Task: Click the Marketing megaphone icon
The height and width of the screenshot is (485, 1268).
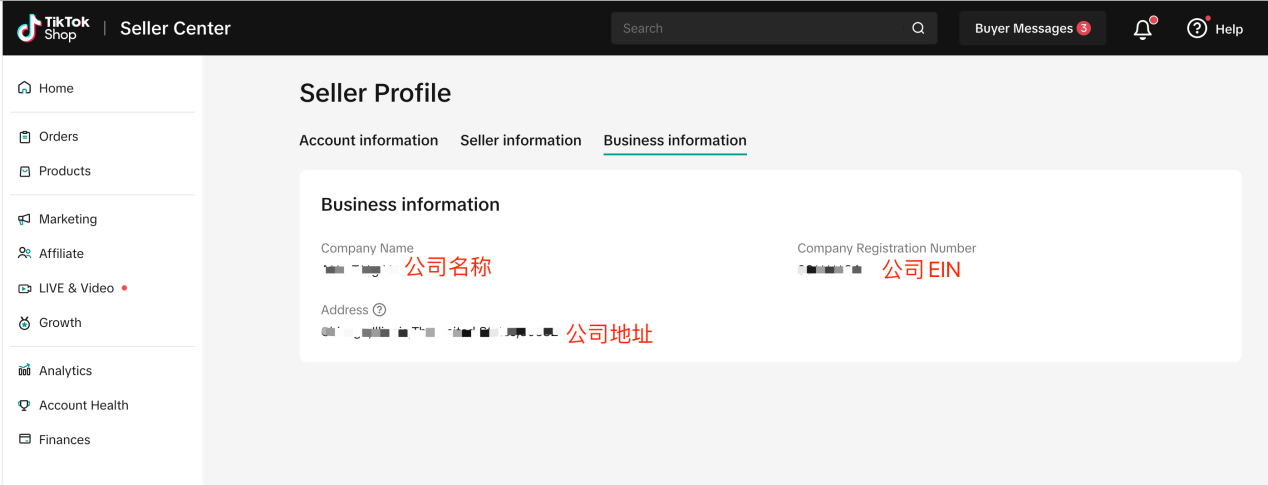Action: coord(25,219)
